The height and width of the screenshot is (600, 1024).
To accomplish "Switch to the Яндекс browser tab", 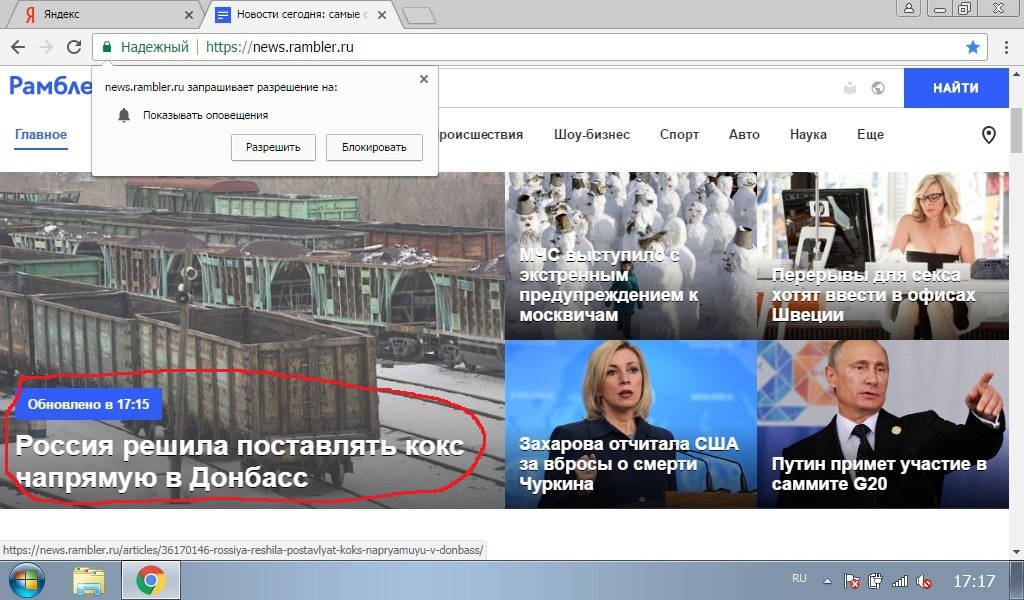I will (x=100, y=15).
